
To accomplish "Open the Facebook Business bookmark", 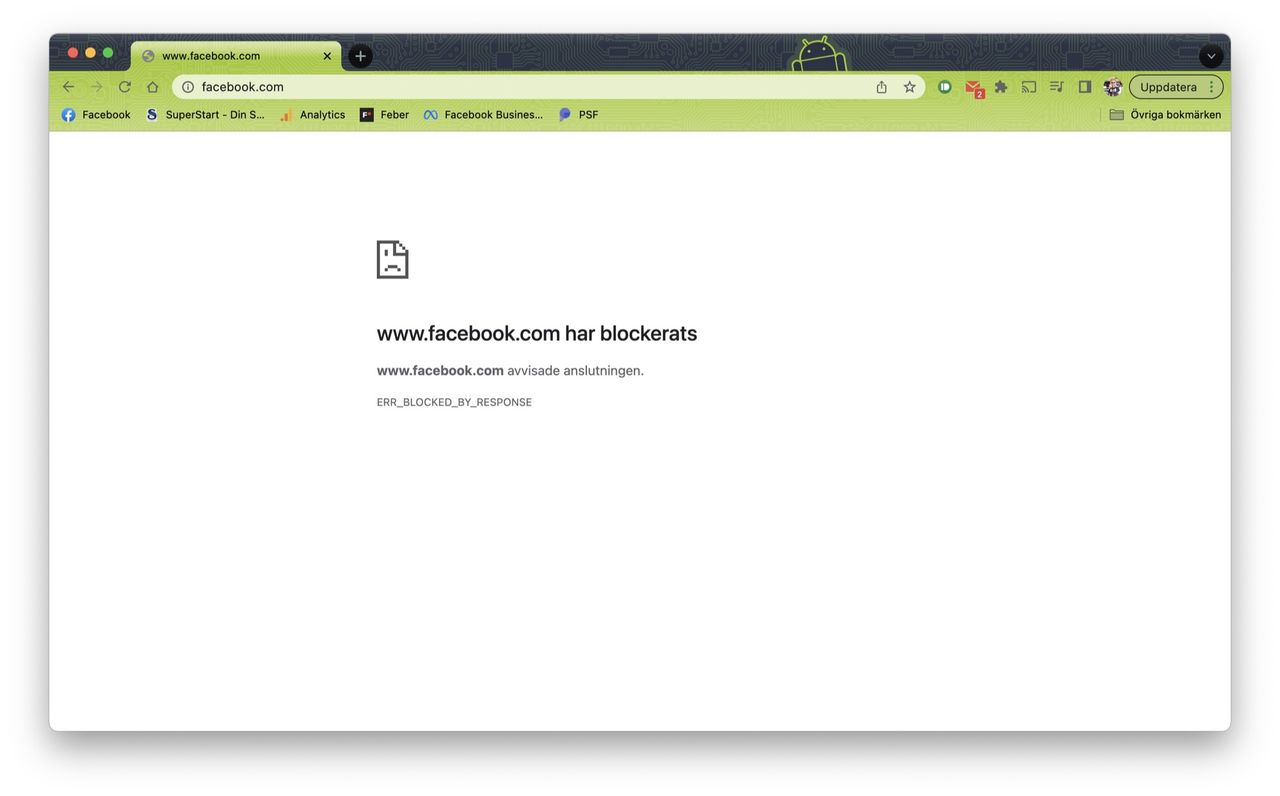I will click(483, 115).
